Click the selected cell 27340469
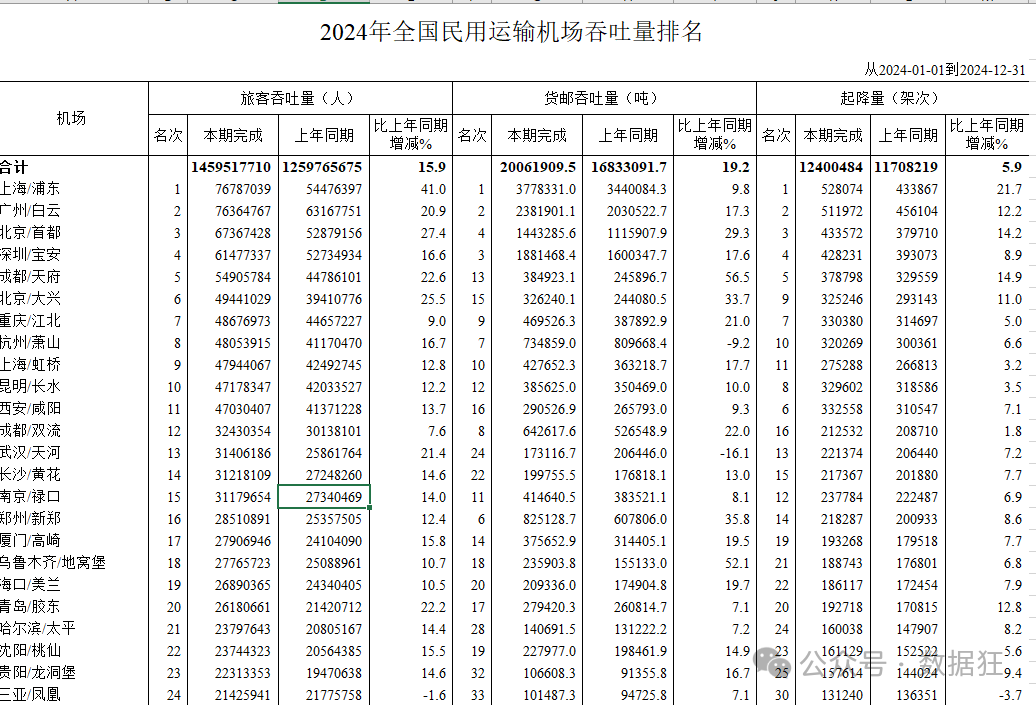1036x705 pixels. click(x=324, y=497)
